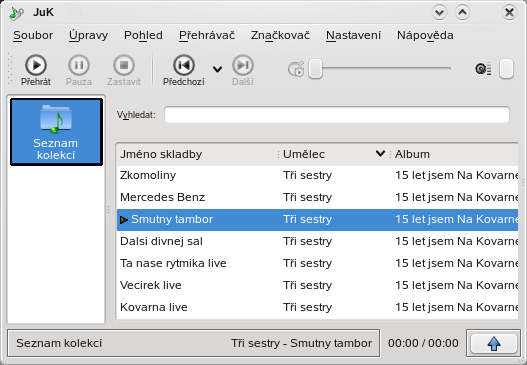
Task: Open the Soubor menu
Action: pos(33,35)
